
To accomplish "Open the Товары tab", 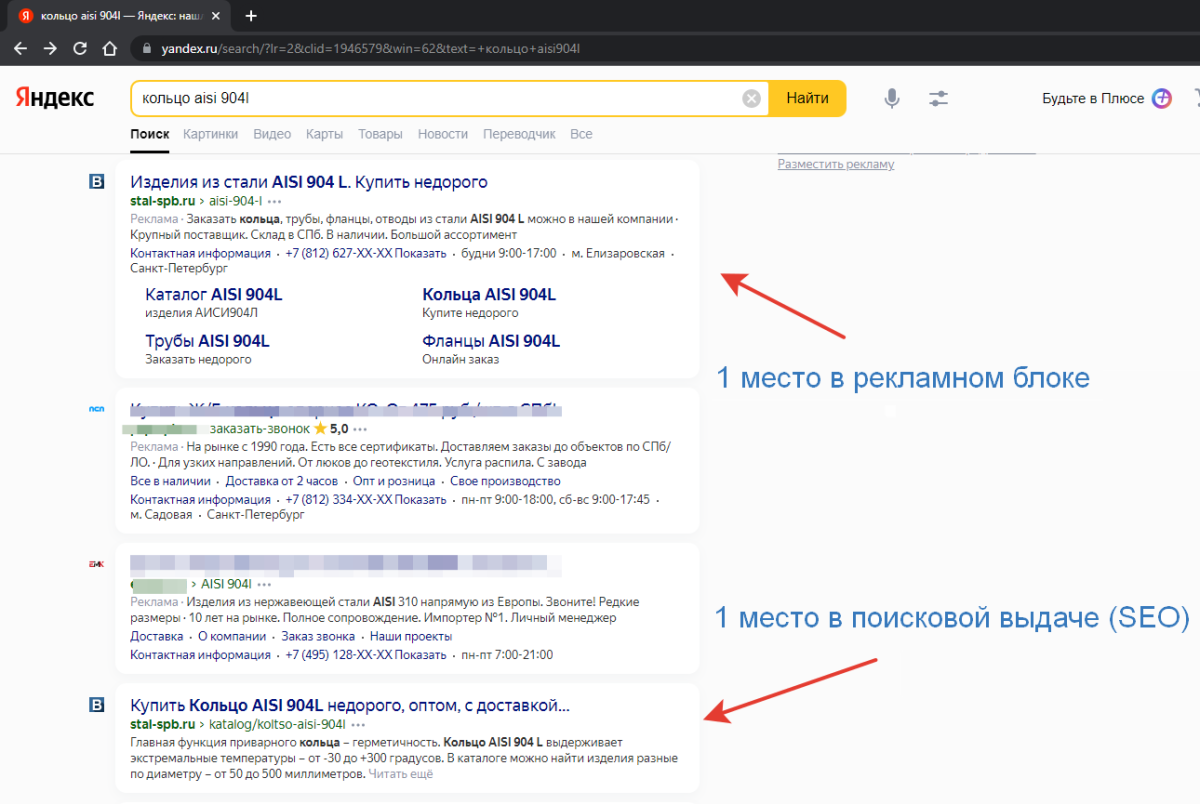I will 380,133.
